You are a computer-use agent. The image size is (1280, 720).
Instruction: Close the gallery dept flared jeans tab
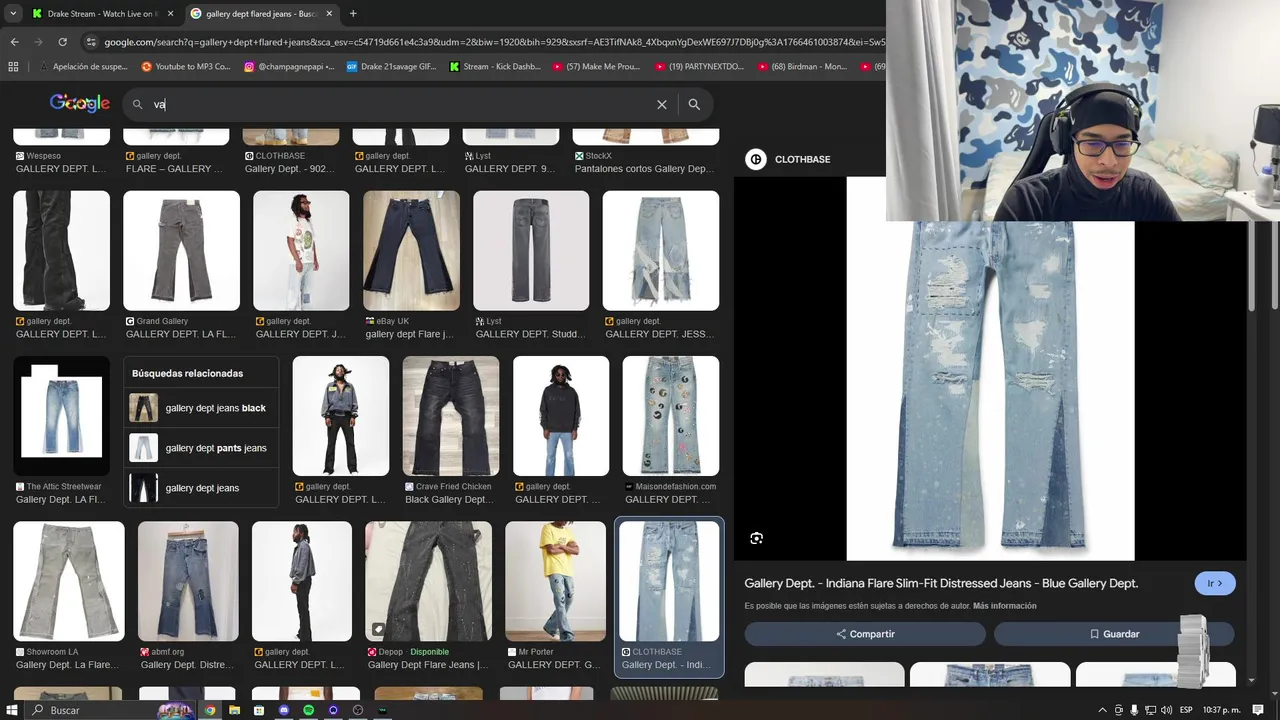click(x=331, y=14)
